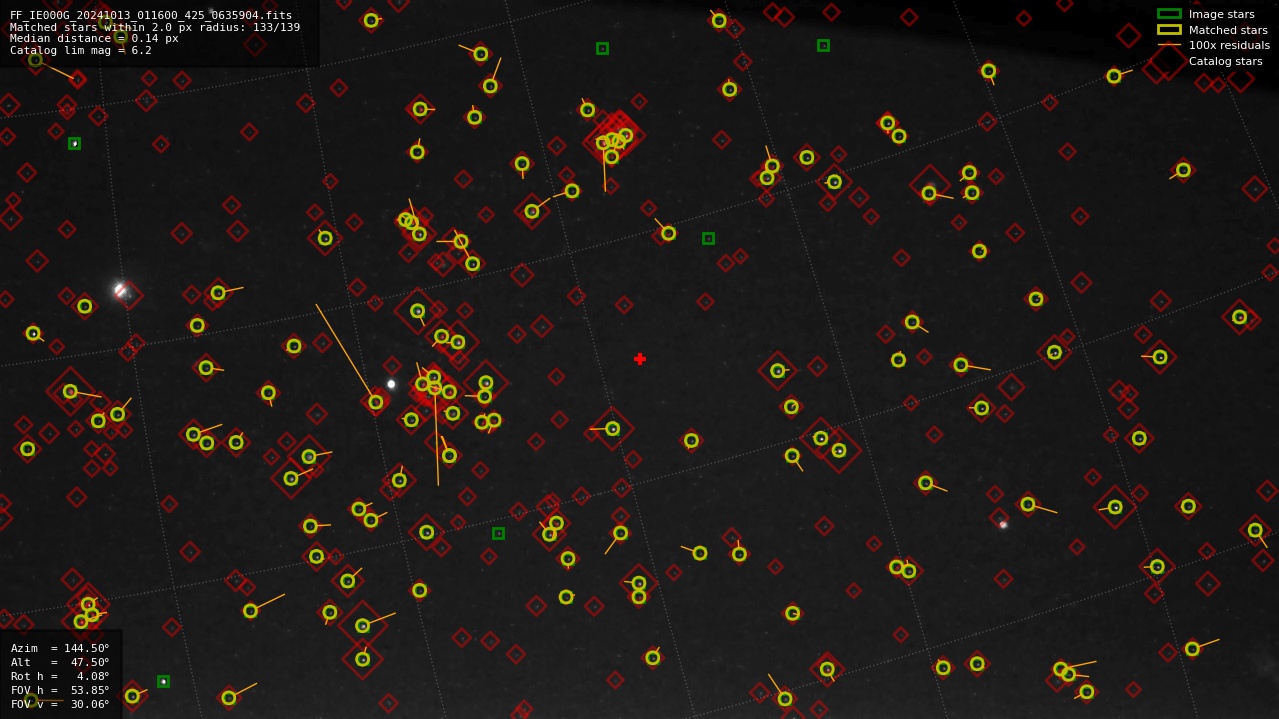The height and width of the screenshot is (719, 1279).
Task: Click the red plus marker at image center
Action: [x=640, y=359]
